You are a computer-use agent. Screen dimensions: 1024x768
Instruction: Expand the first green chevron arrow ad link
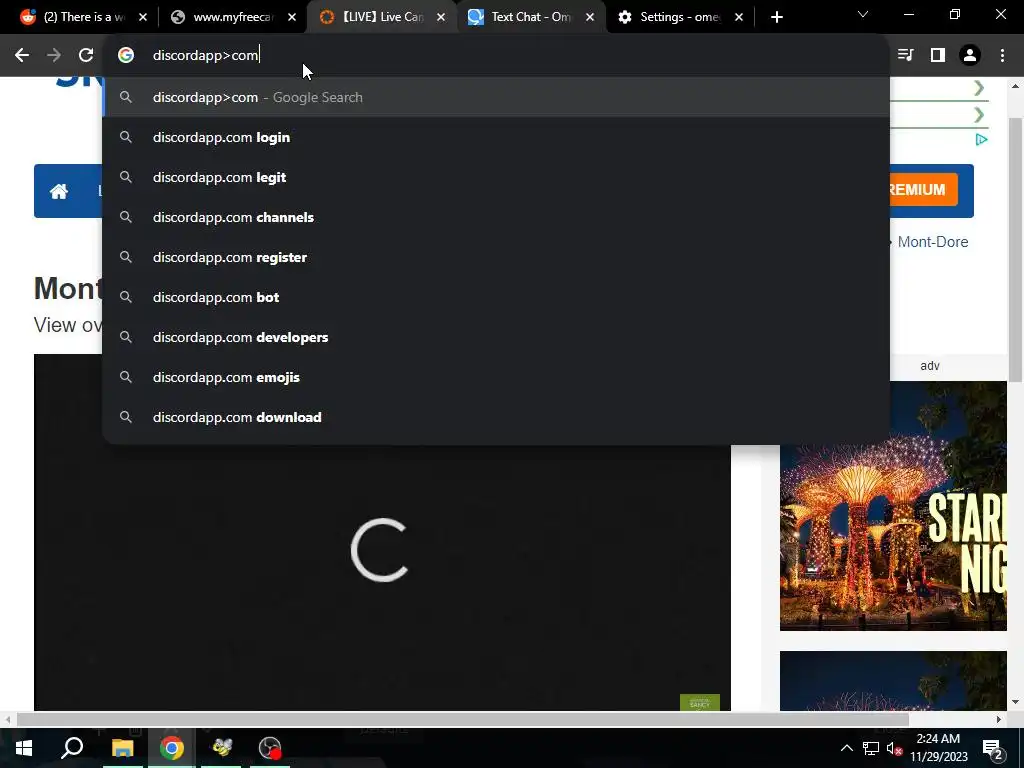(978, 88)
